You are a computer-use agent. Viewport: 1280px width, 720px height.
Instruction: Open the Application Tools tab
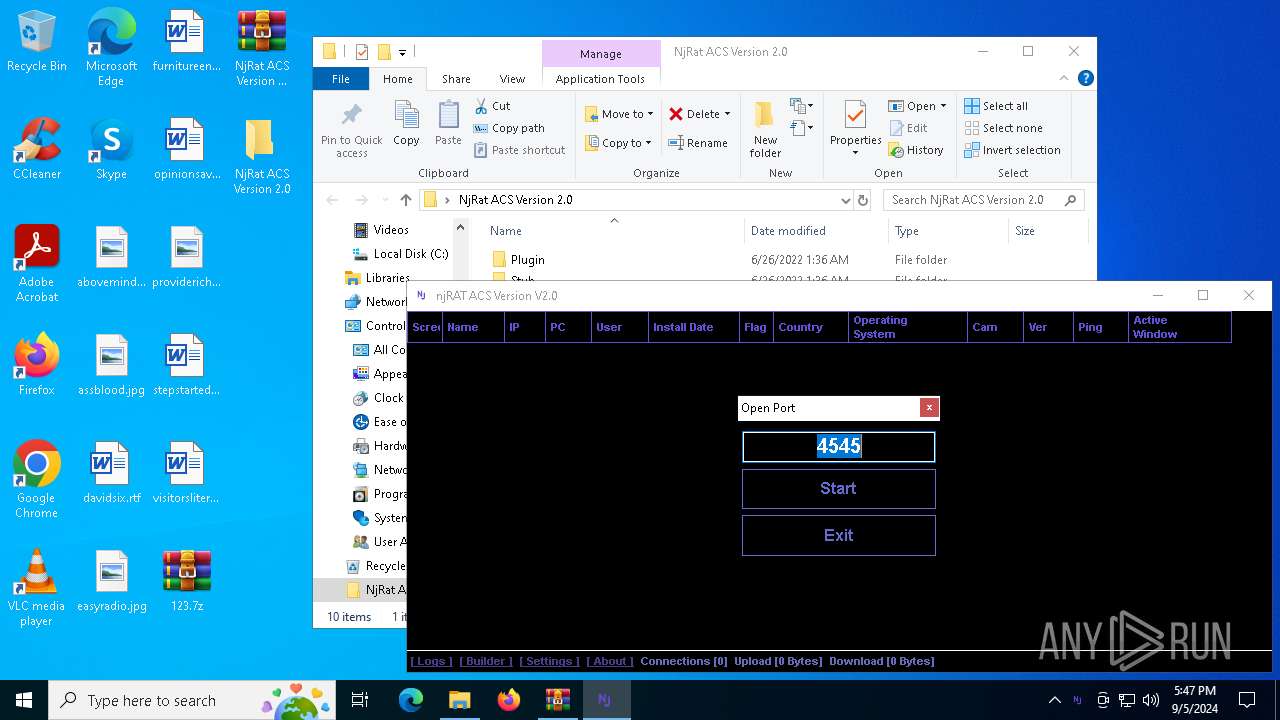(600, 79)
